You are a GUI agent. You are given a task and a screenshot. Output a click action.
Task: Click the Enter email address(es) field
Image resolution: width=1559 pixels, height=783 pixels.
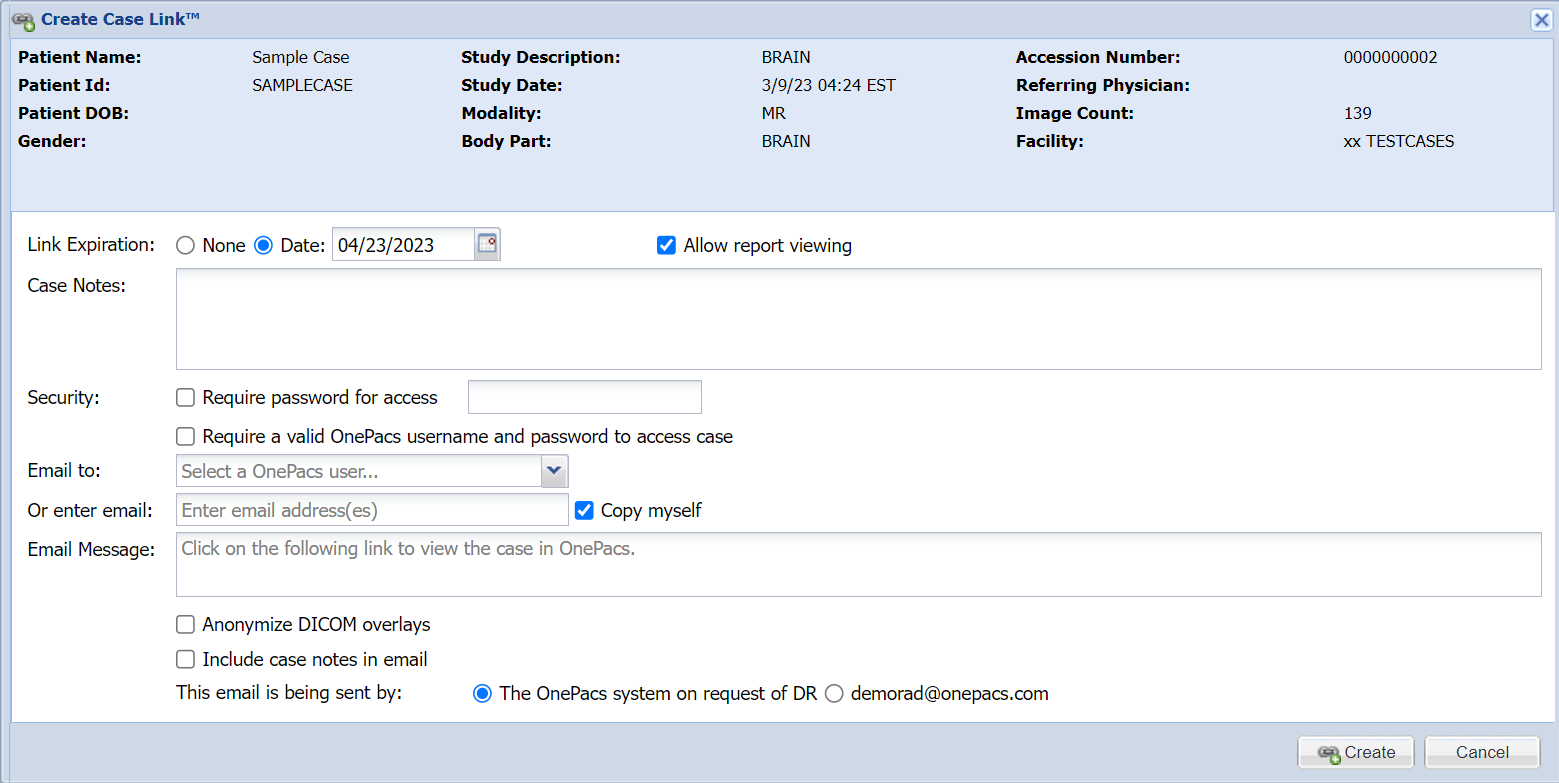point(372,511)
